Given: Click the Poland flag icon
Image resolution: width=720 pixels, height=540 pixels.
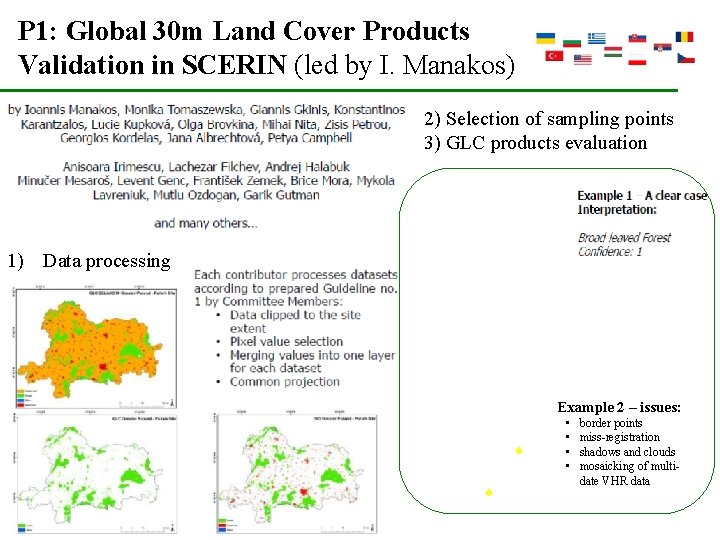Looking at the screenshot, I should click(x=637, y=60).
